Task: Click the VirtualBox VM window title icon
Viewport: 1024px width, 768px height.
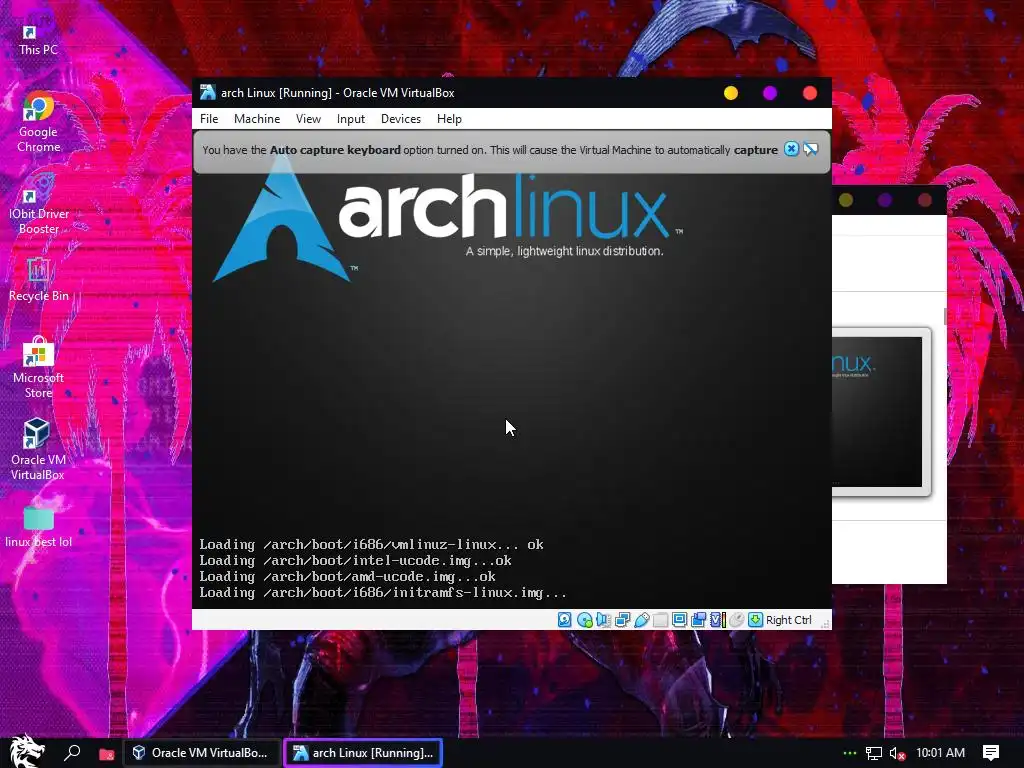Action: point(208,92)
